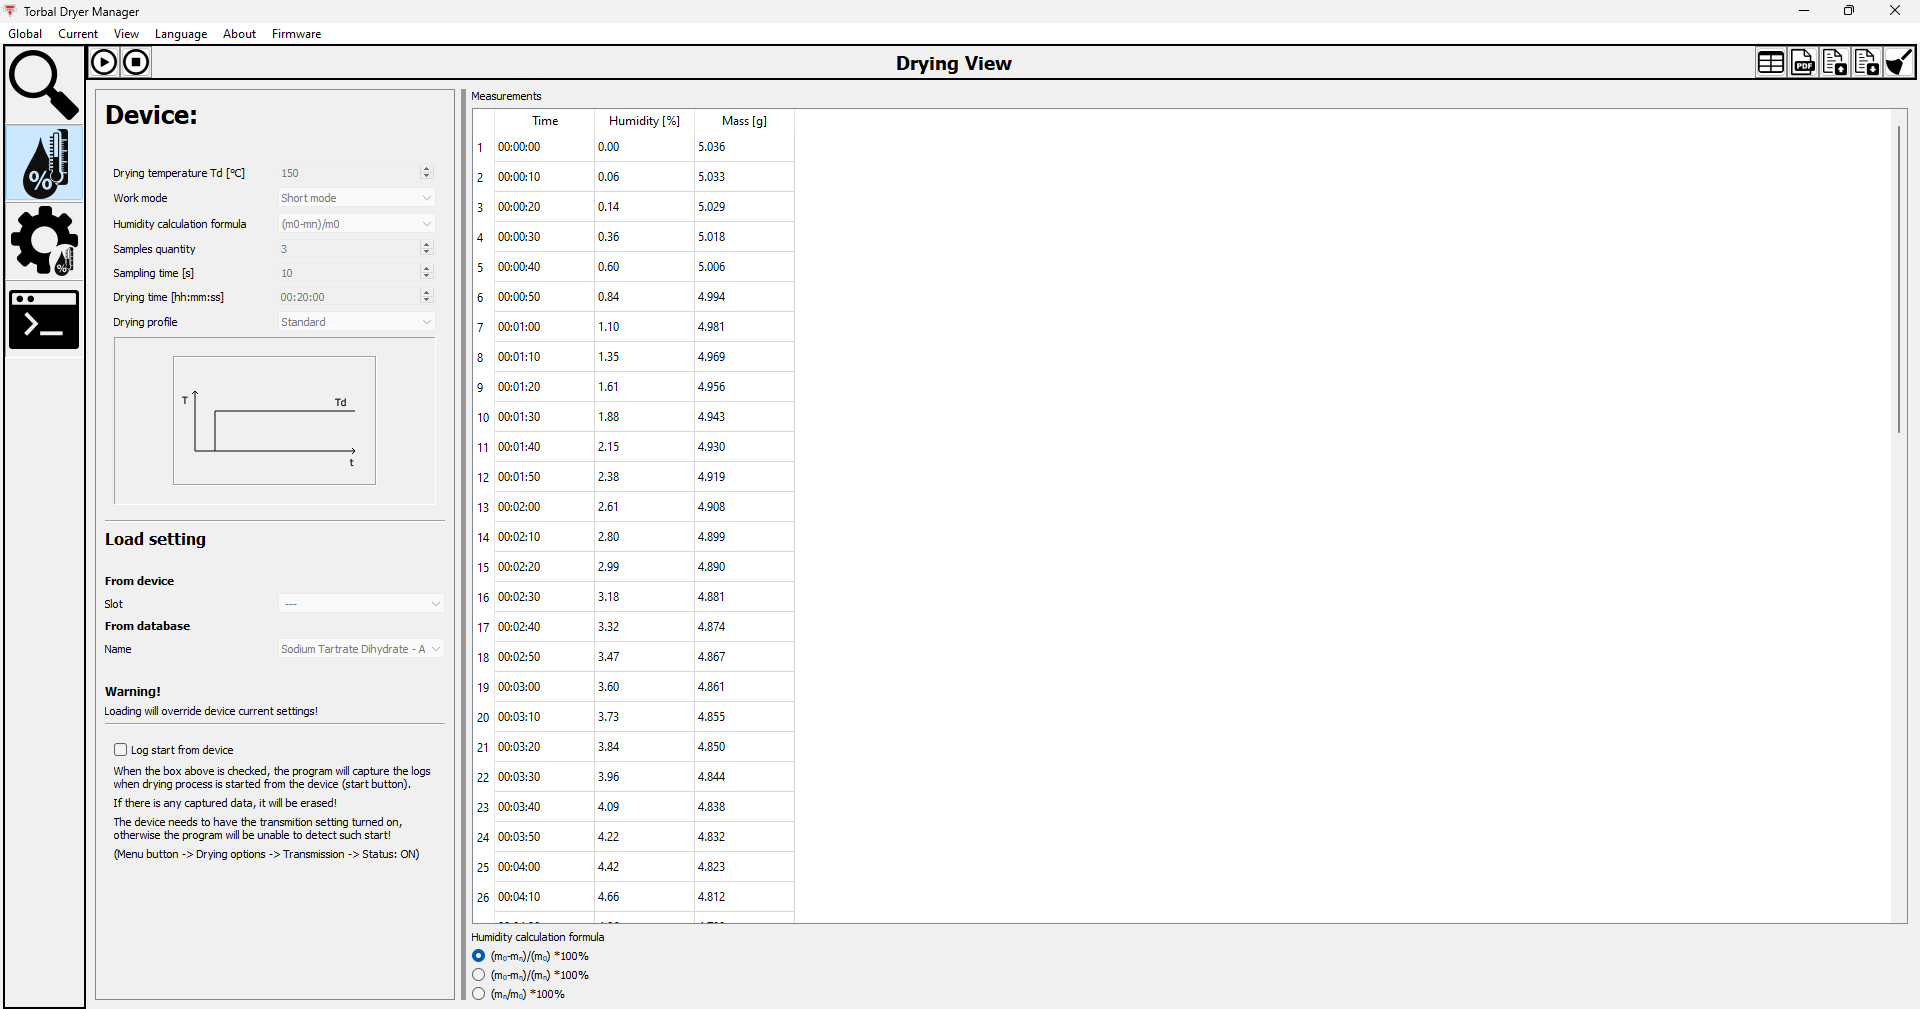Stop drying with the stop icon

coord(136,62)
